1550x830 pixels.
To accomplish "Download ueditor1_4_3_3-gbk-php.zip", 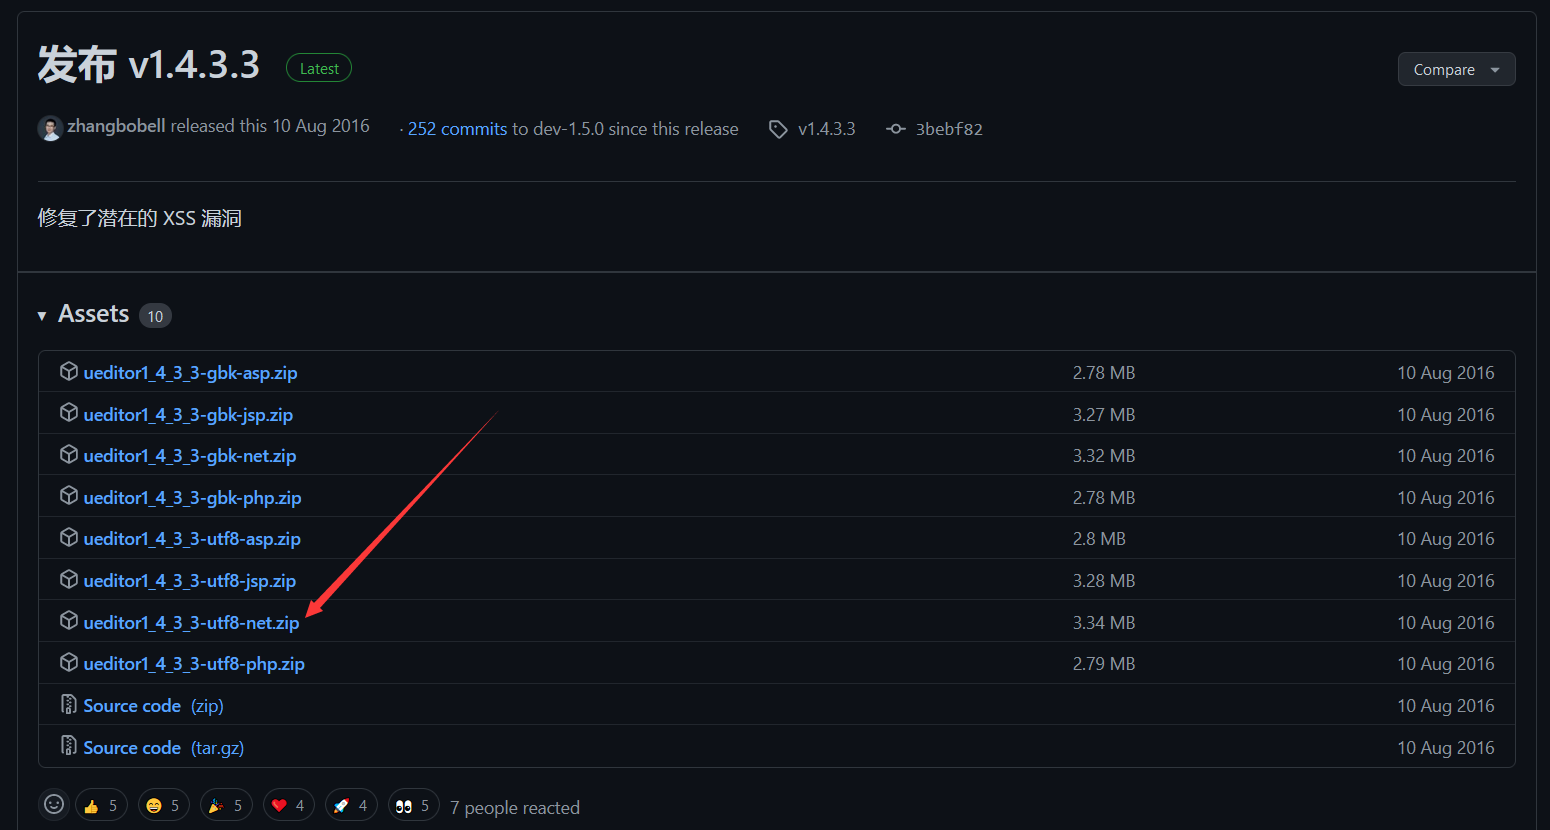I will click(x=192, y=498).
